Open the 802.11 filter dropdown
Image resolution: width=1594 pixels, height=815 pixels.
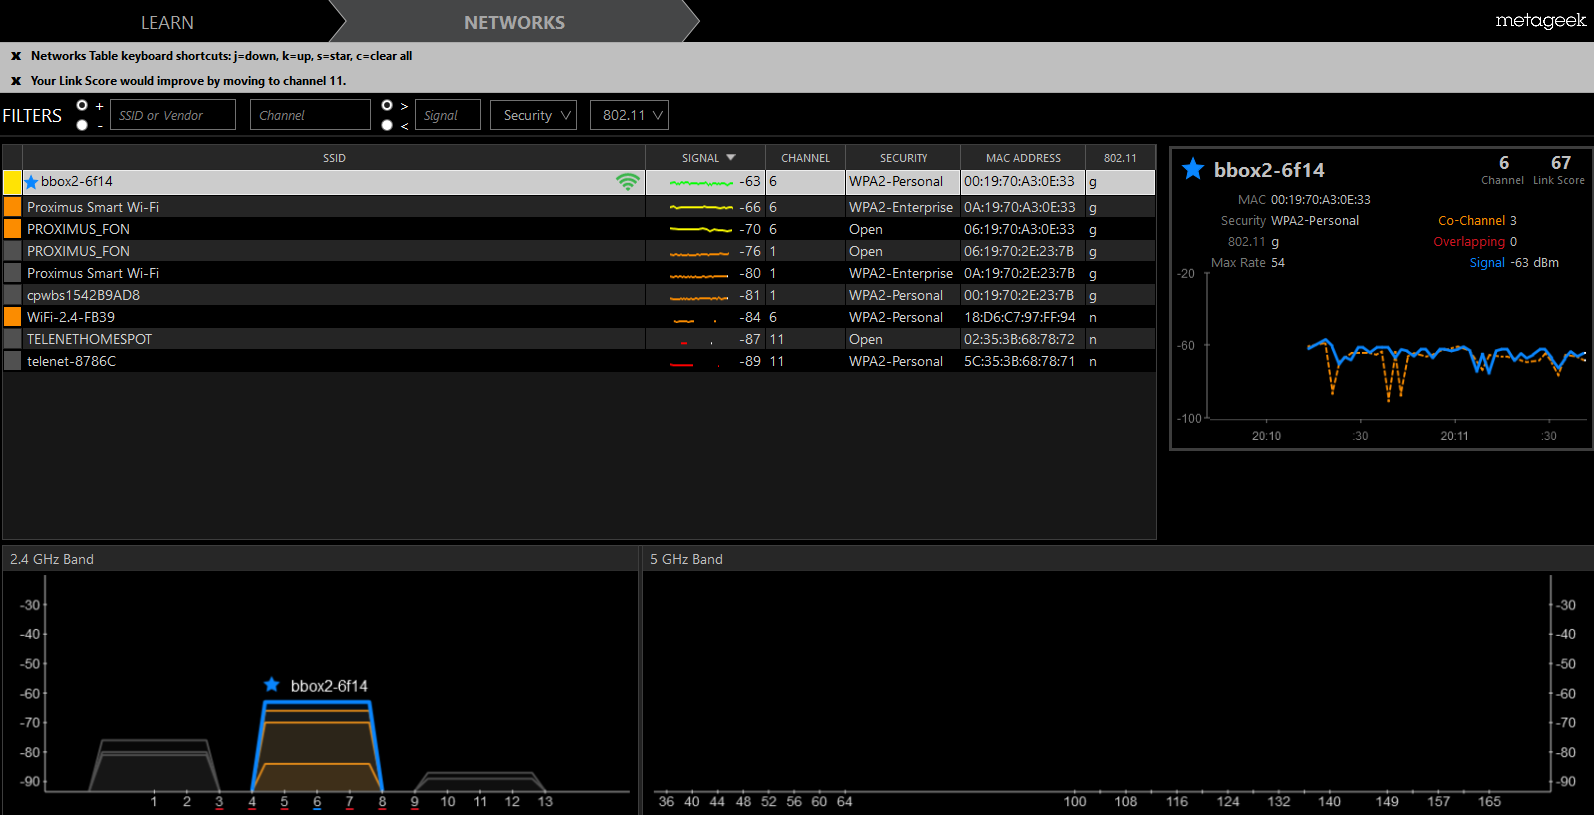(x=629, y=115)
